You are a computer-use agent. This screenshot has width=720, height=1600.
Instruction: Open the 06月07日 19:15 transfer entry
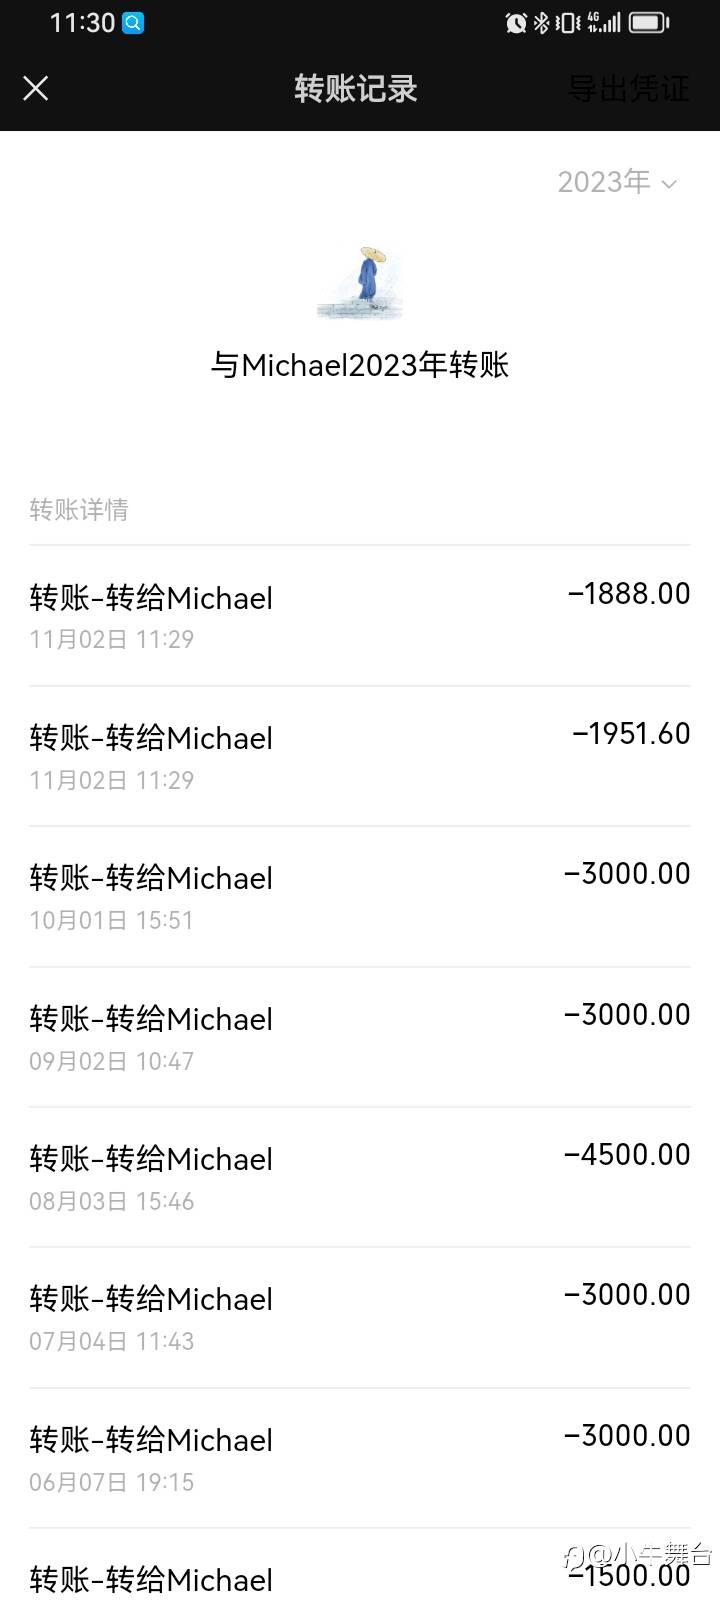pyautogui.click(x=360, y=1458)
